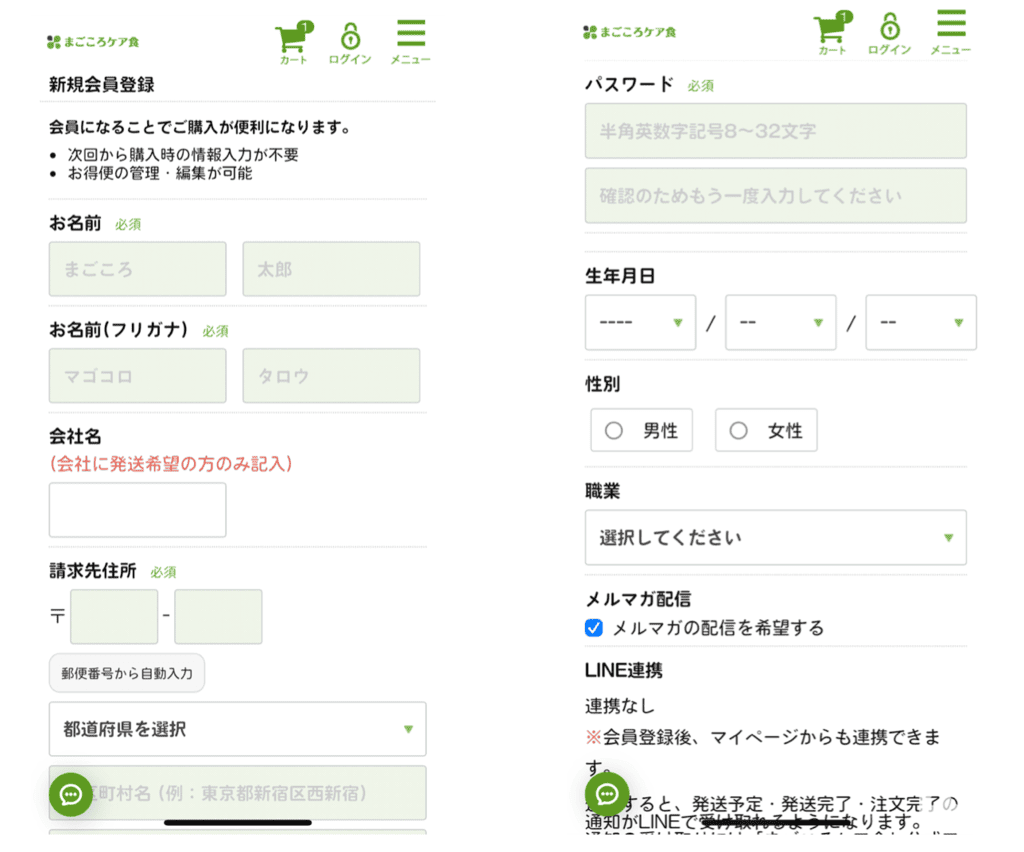Open the hamburger メニュー icon
Image resolution: width=1024 pixels, height=852 pixels.
(x=409, y=31)
